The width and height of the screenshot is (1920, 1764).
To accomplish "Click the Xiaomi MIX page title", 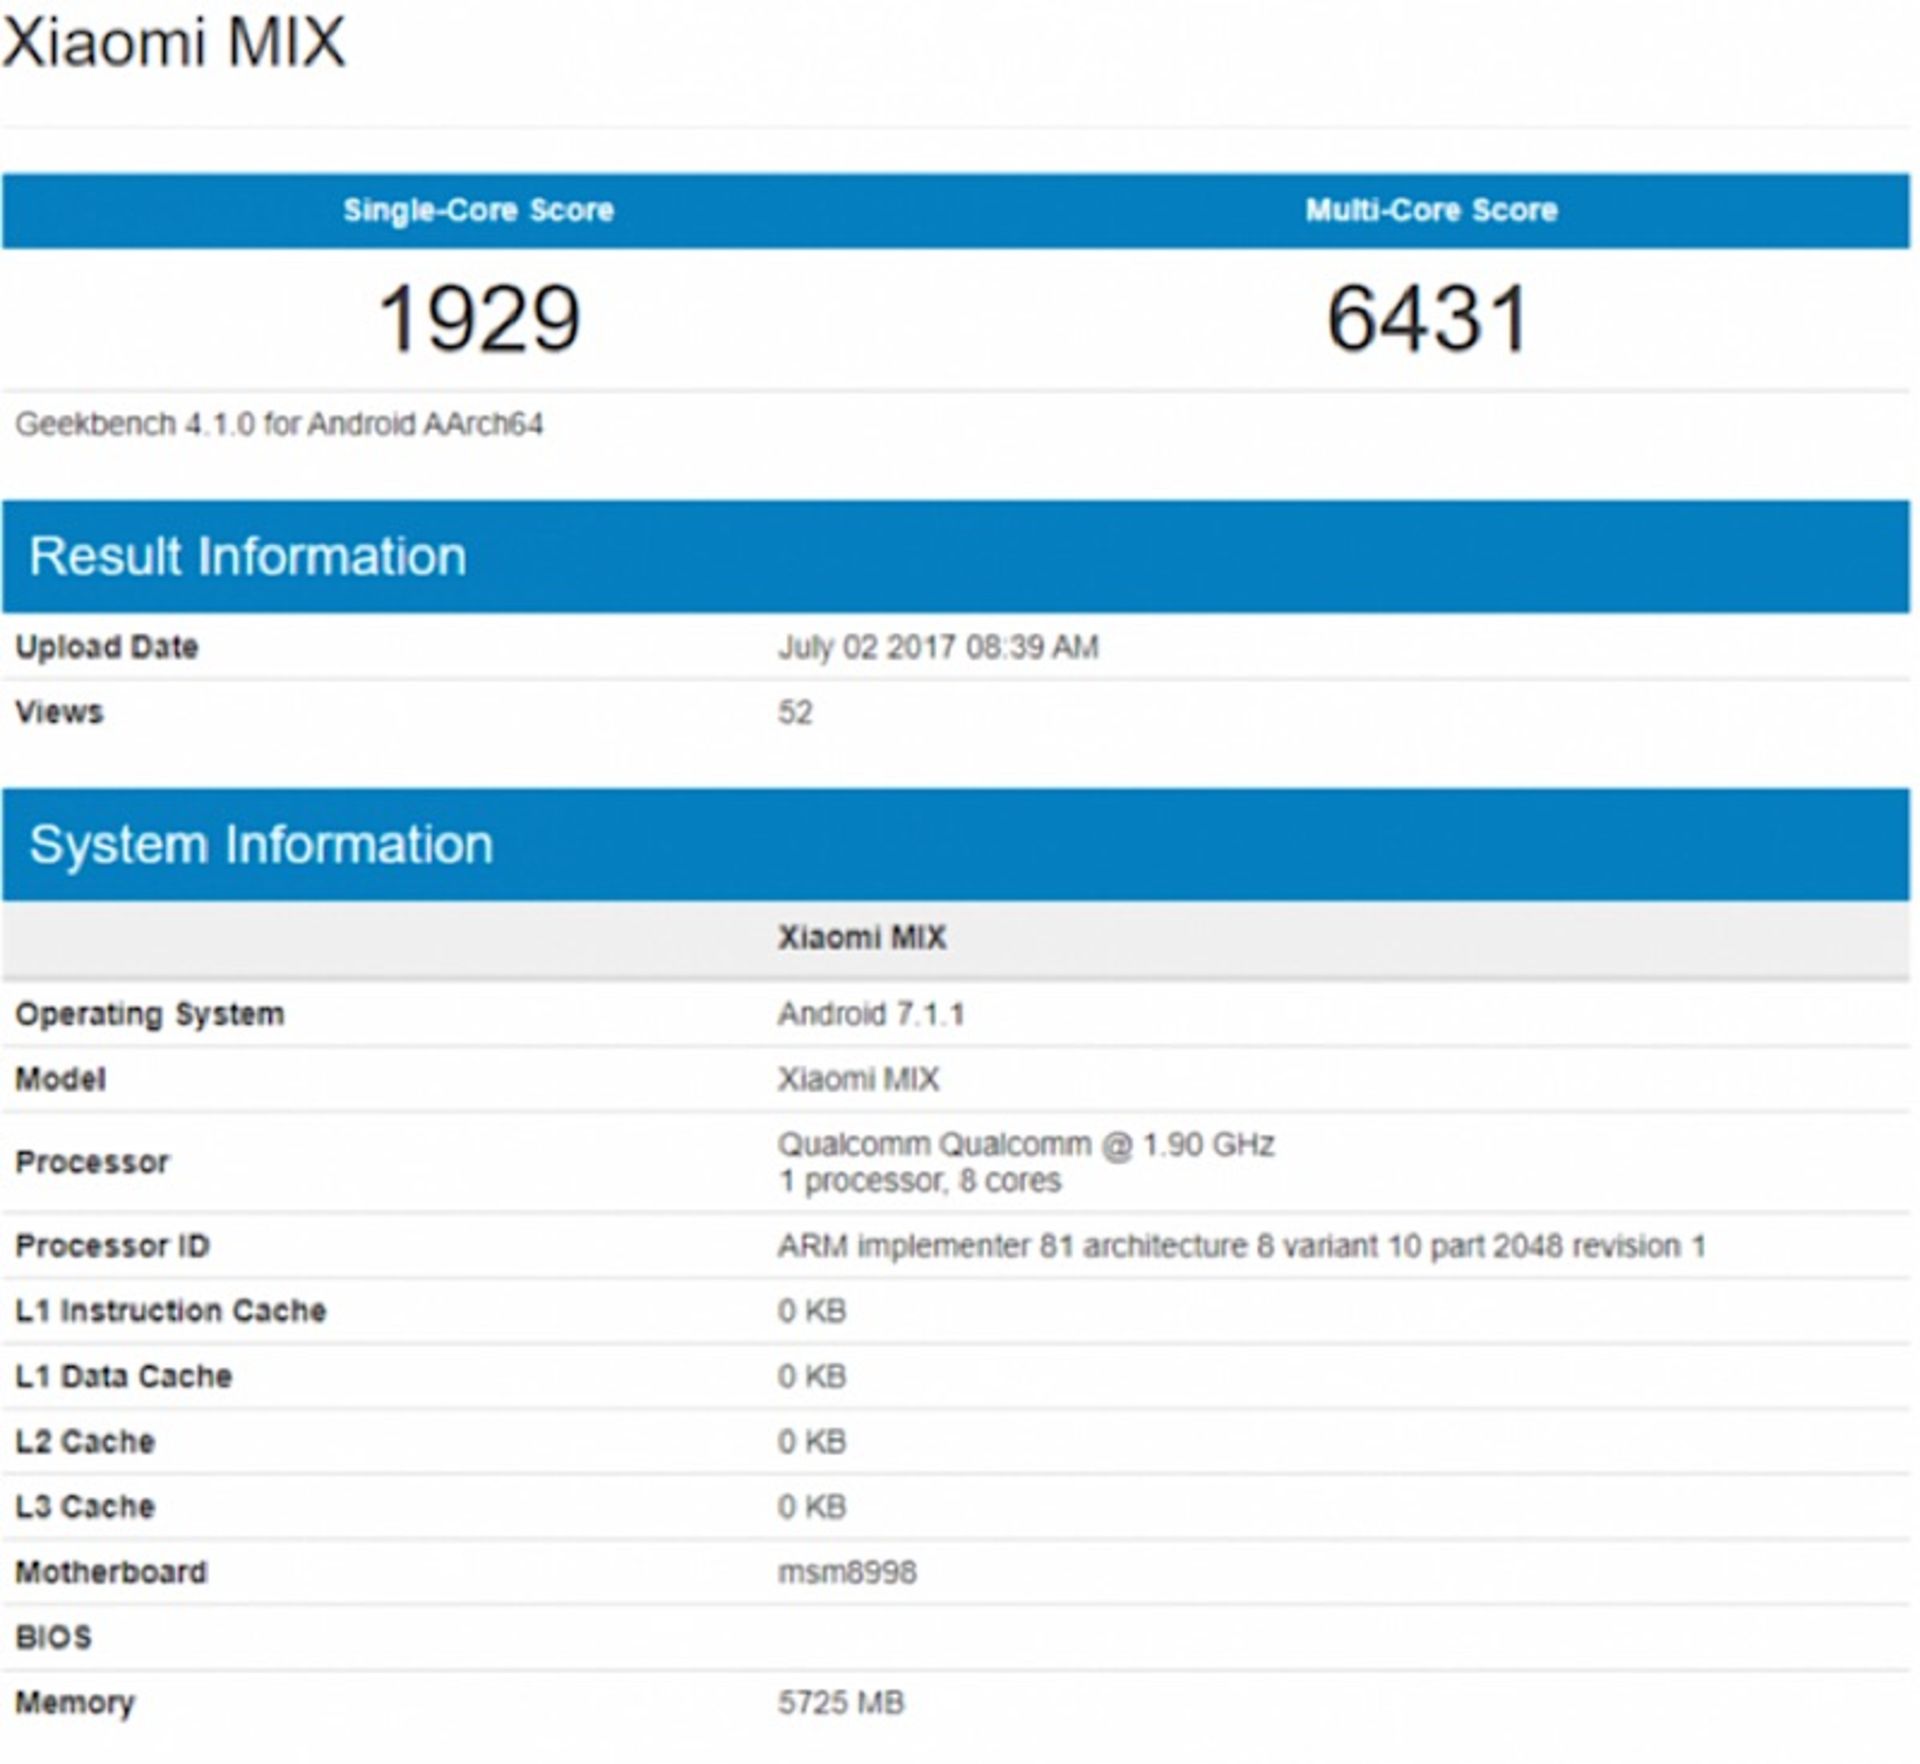I will [x=174, y=42].
